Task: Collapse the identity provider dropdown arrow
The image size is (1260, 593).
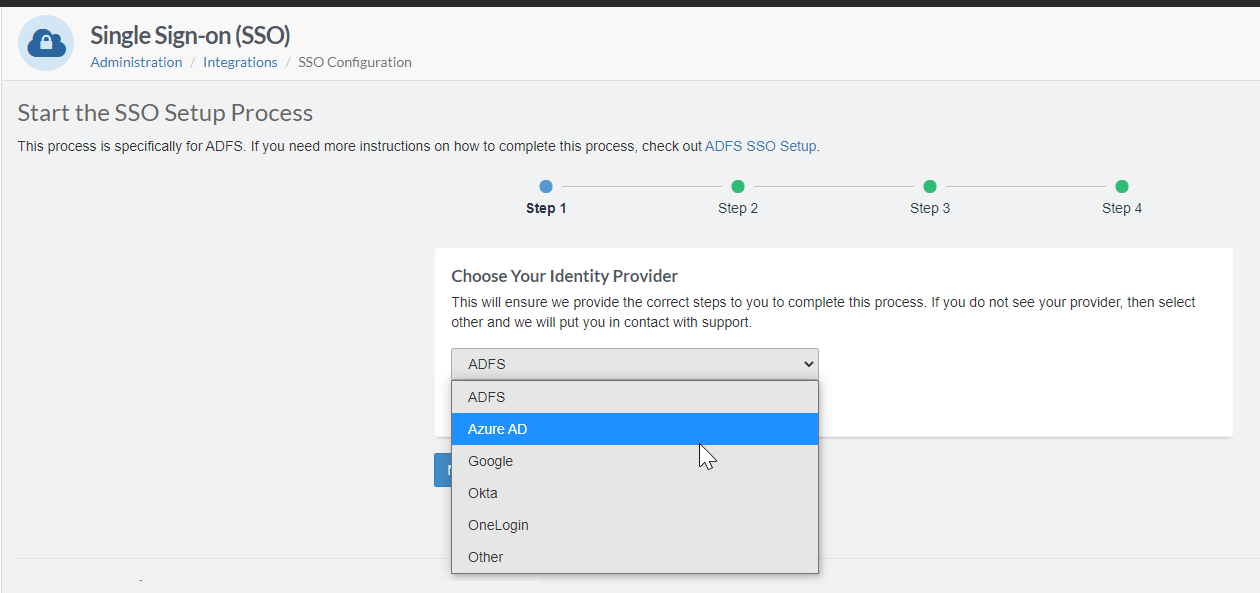Action: pyautogui.click(x=809, y=364)
